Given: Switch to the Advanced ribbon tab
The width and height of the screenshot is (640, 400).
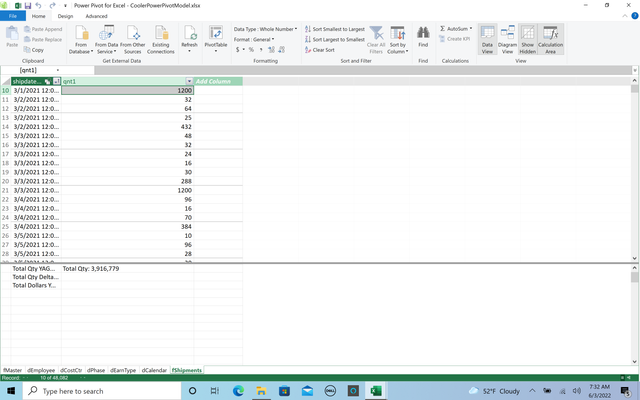Looking at the screenshot, I should tap(96, 16).
